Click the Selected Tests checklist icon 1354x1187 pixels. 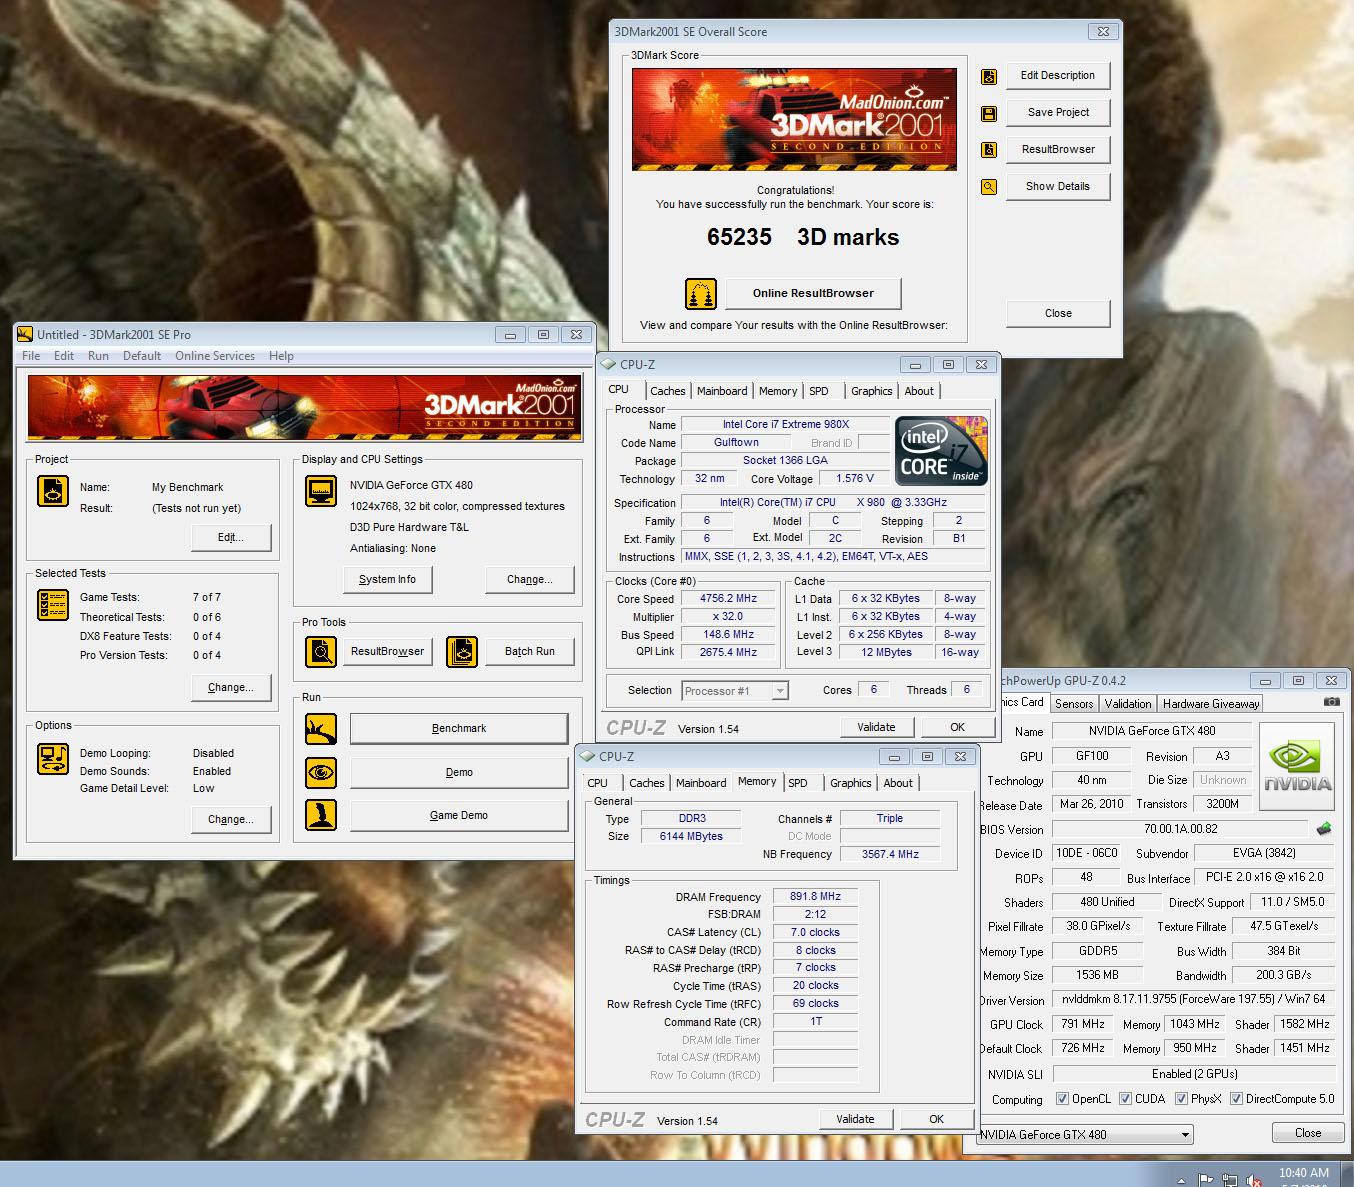point(53,604)
